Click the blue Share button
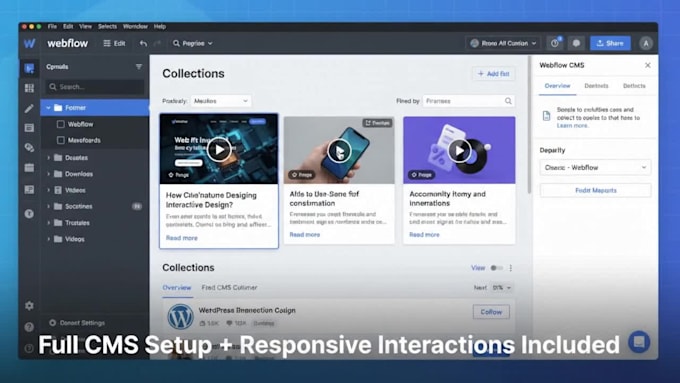Screen dimensions: 680x383 coord(610,43)
